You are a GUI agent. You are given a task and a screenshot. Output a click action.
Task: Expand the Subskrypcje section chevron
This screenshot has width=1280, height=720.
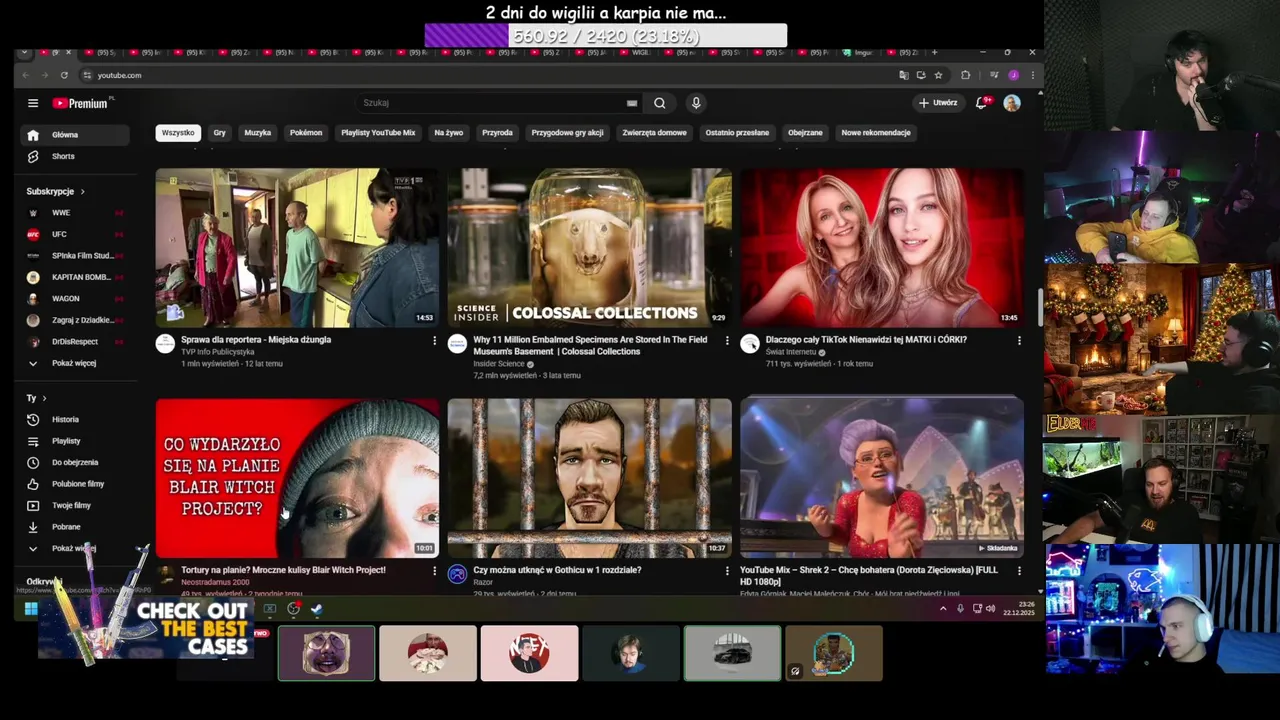pyautogui.click(x=83, y=191)
